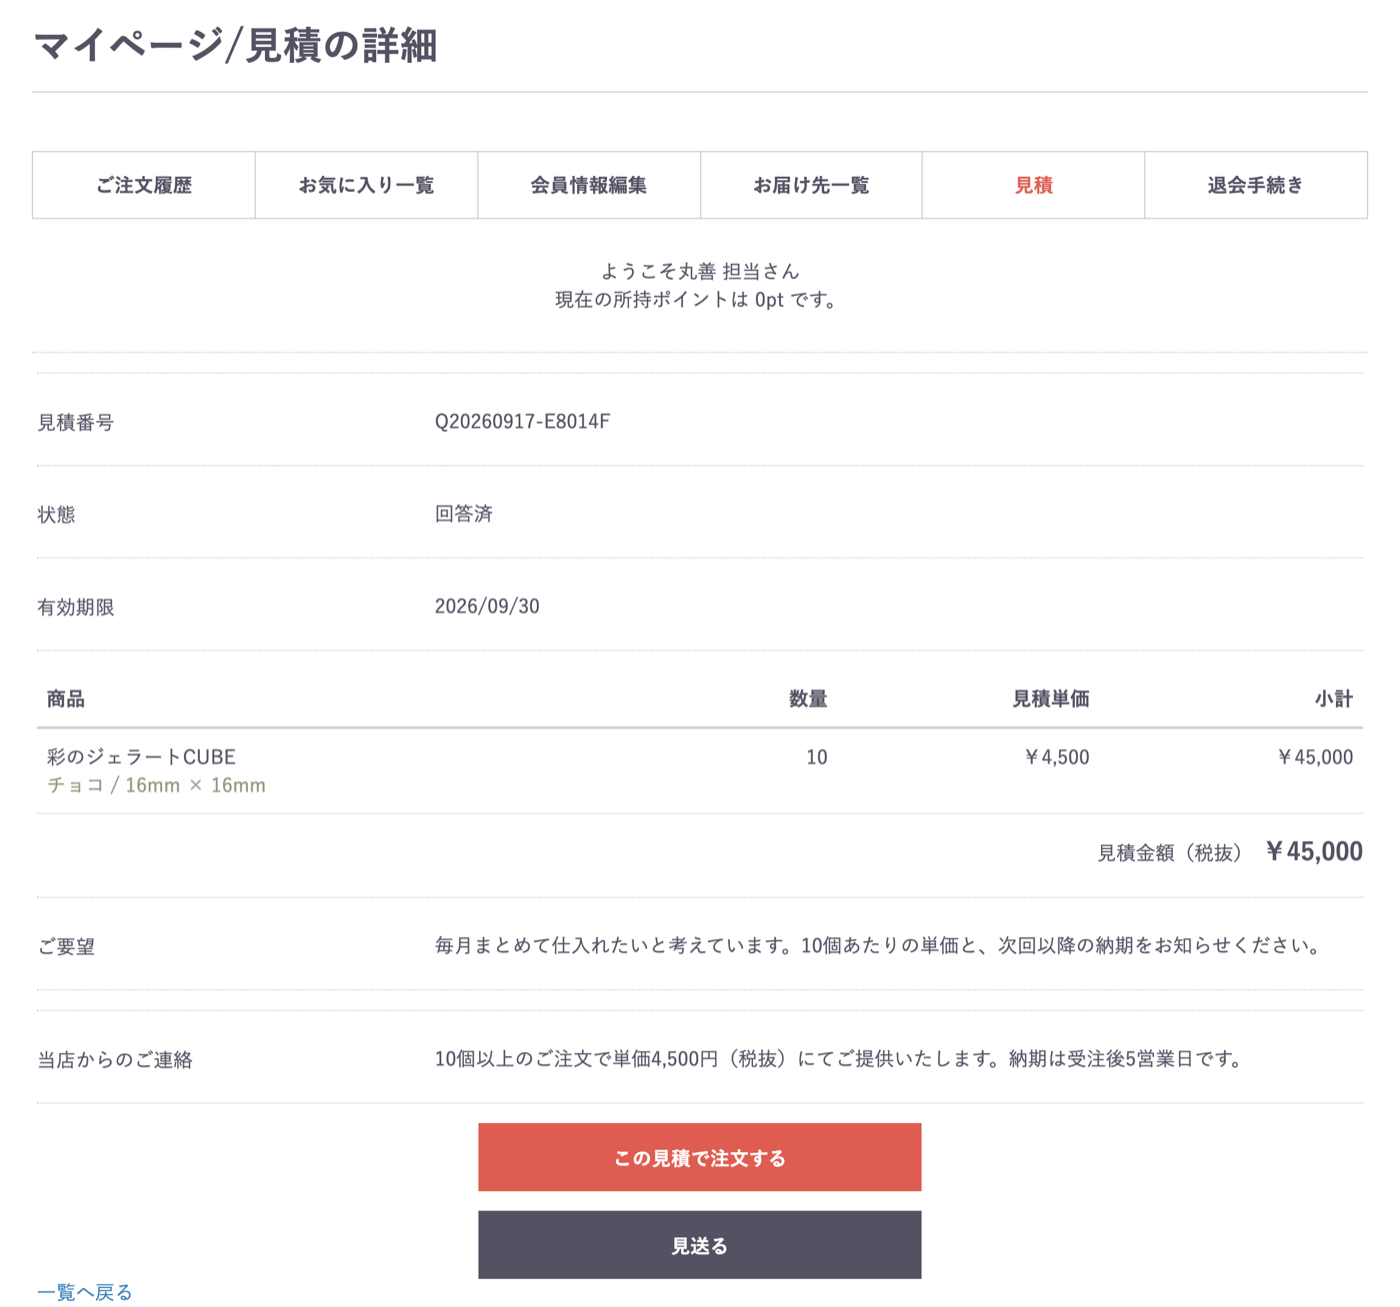Select the お届け先一覧 tab
The image size is (1400, 1307).
[811, 185]
